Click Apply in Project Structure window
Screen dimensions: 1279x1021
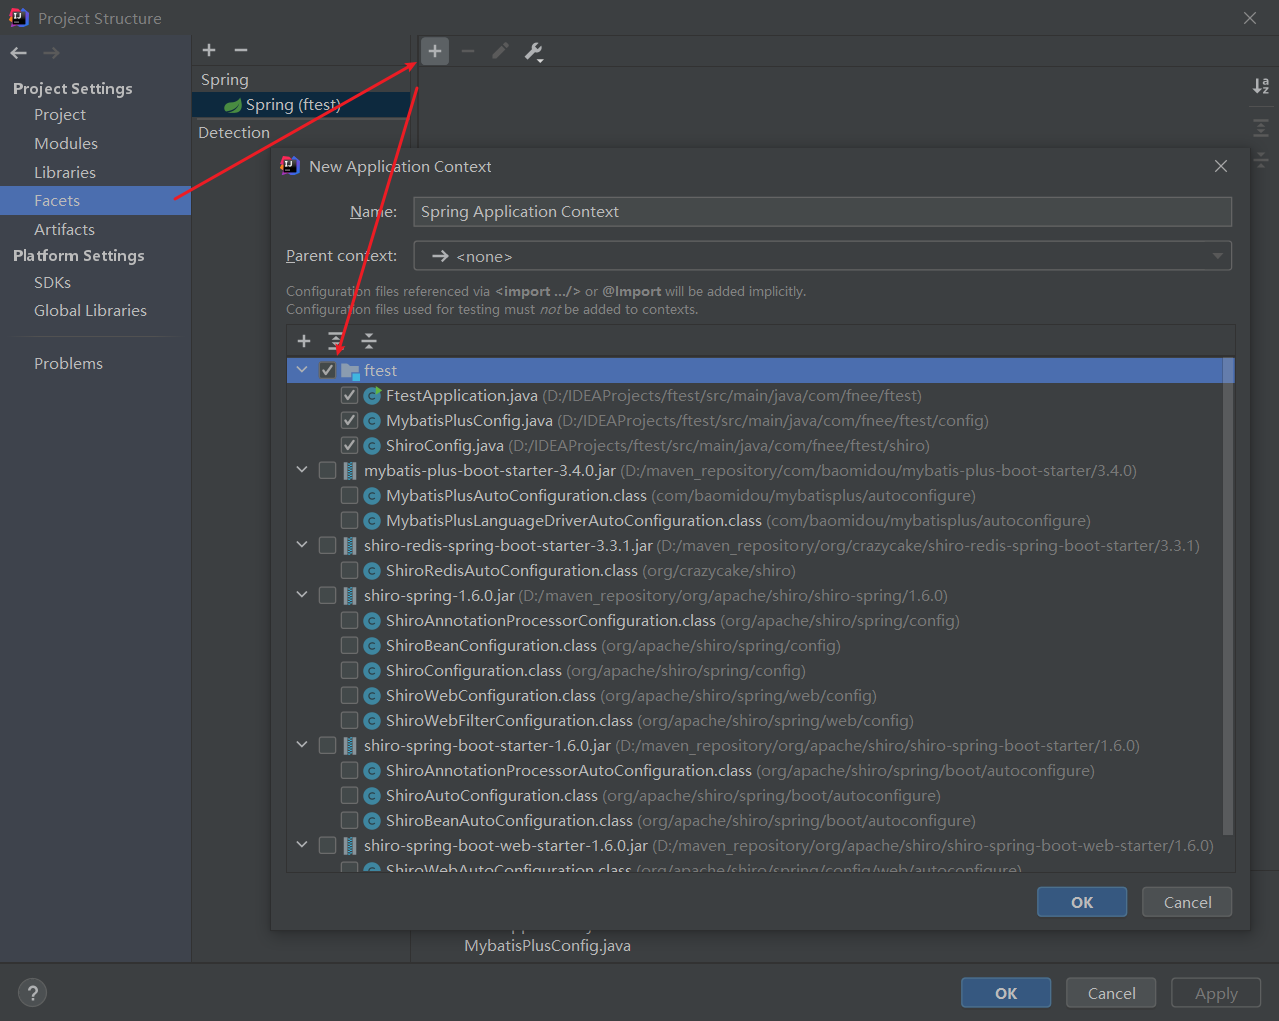1216,993
